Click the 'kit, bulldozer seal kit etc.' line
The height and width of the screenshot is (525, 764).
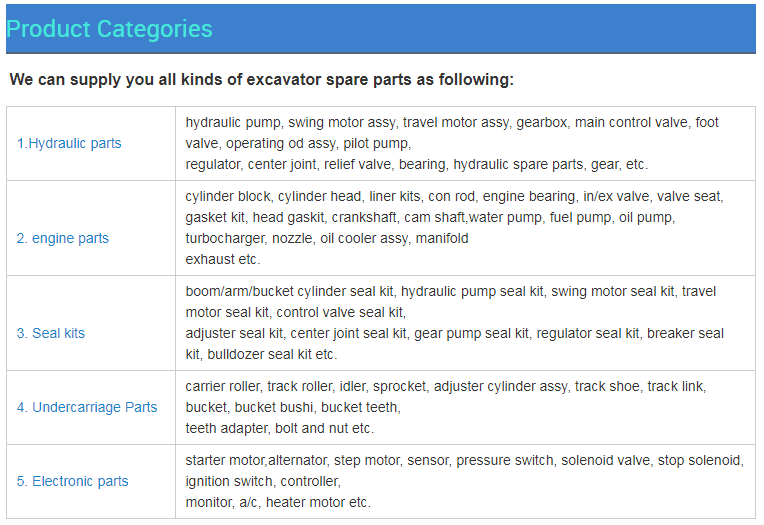(x=261, y=354)
